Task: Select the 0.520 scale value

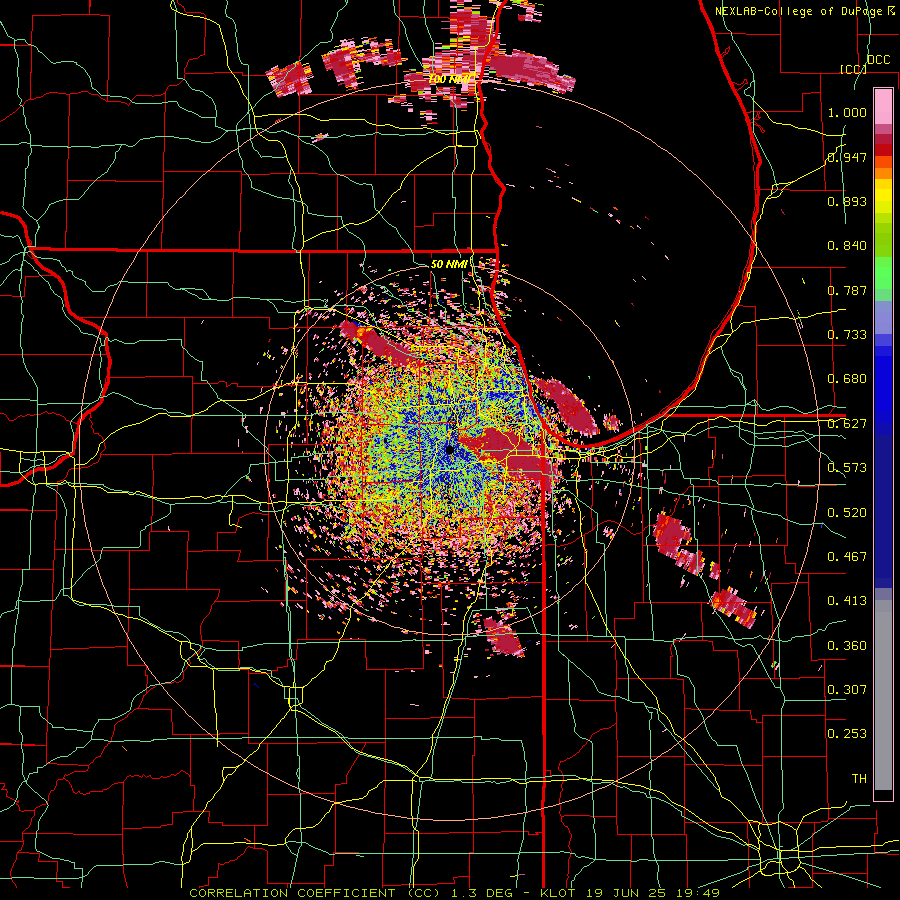Action: (847, 513)
